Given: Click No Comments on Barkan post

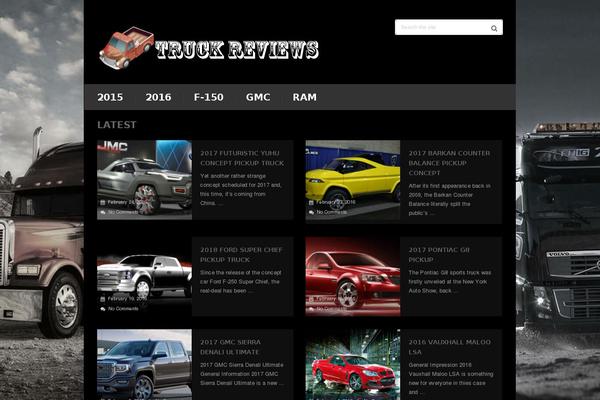Looking at the screenshot, I should click(332, 212).
